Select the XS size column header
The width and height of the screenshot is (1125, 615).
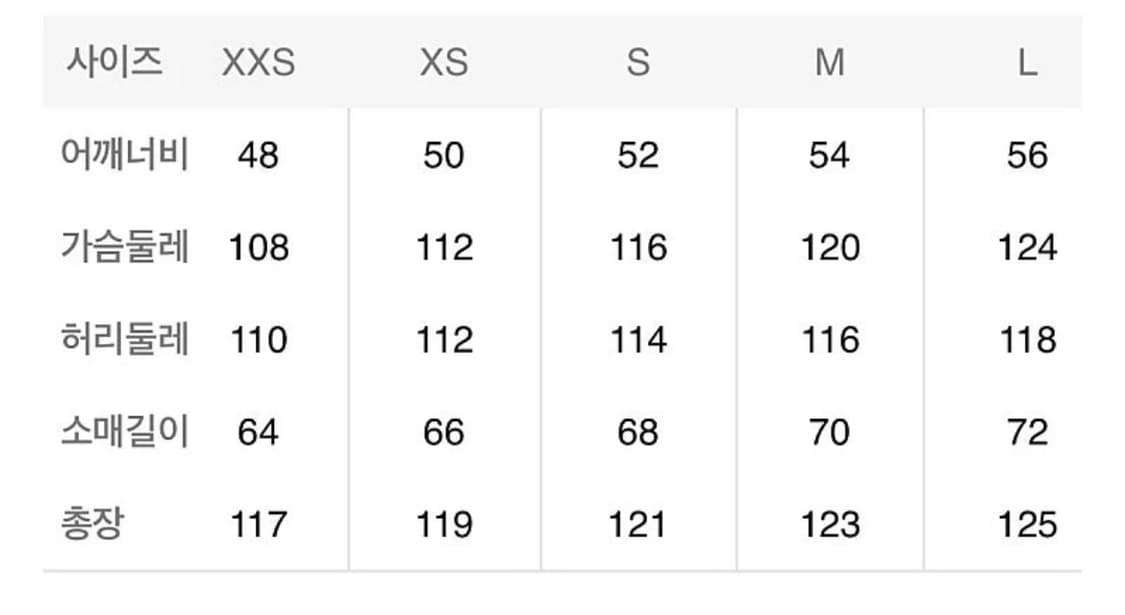tap(443, 63)
